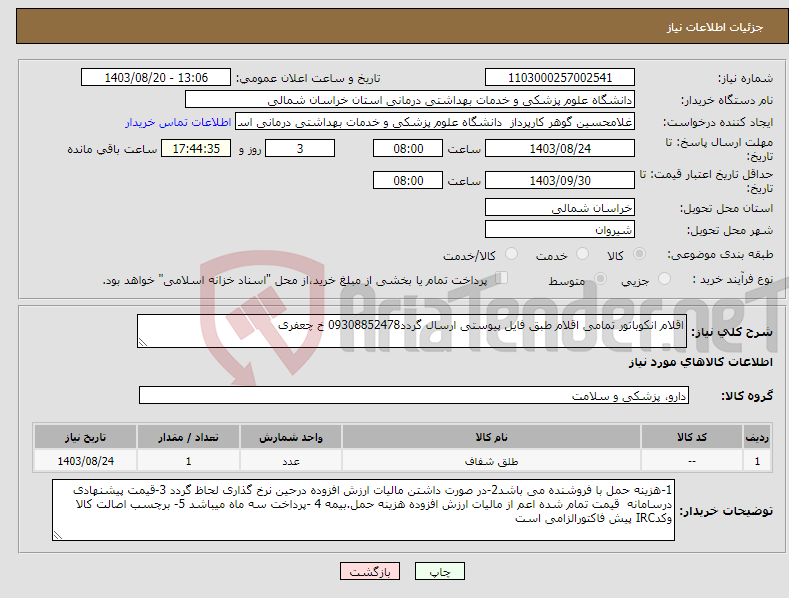Click the resize handle of شرح کلی نیاز textarea
The height and width of the screenshot is (598, 789).
pos(143,342)
